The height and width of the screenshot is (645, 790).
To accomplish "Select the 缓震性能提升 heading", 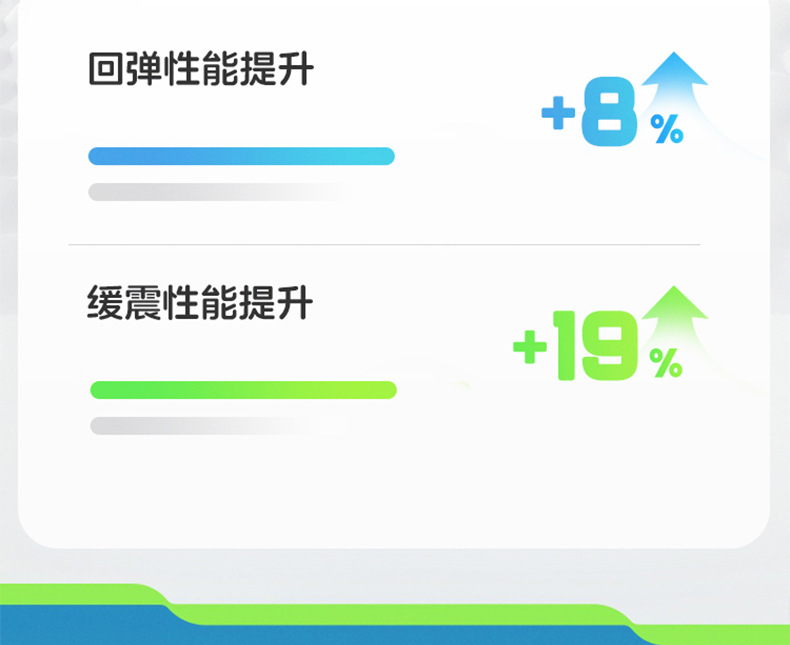I will (201, 302).
